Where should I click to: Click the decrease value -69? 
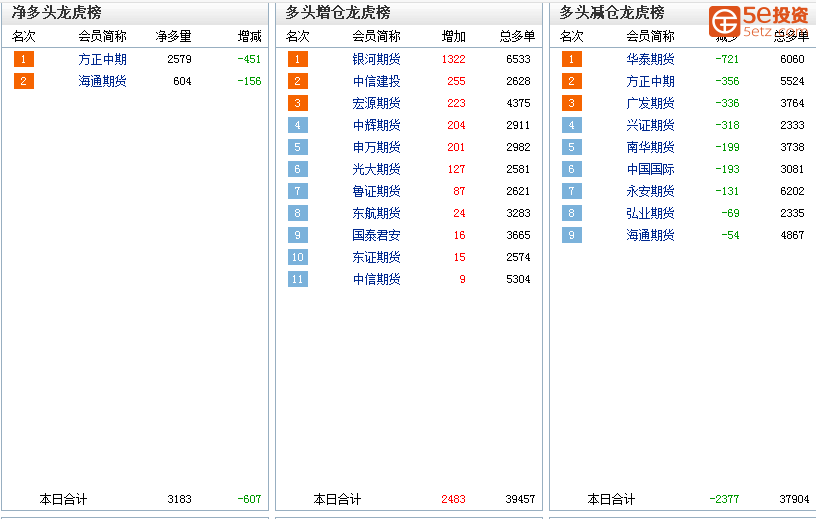click(x=730, y=213)
